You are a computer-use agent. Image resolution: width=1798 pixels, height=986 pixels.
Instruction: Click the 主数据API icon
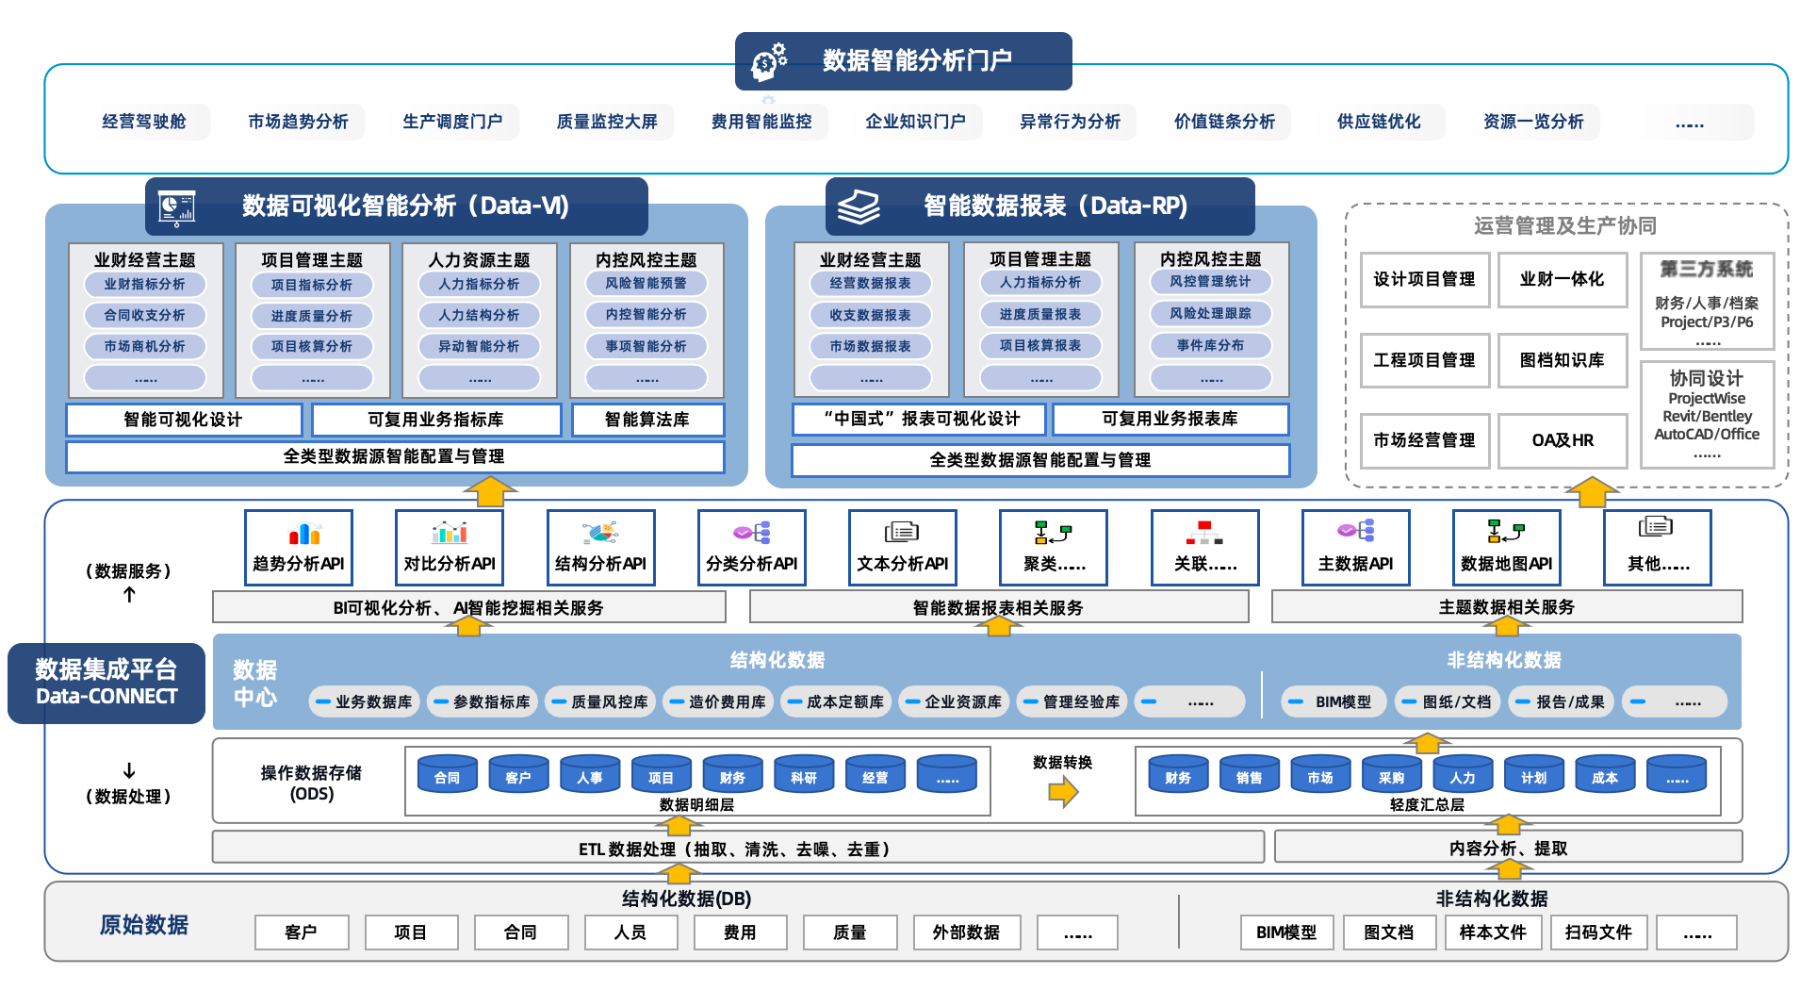pyautogui.click(x=1356, y=532)
